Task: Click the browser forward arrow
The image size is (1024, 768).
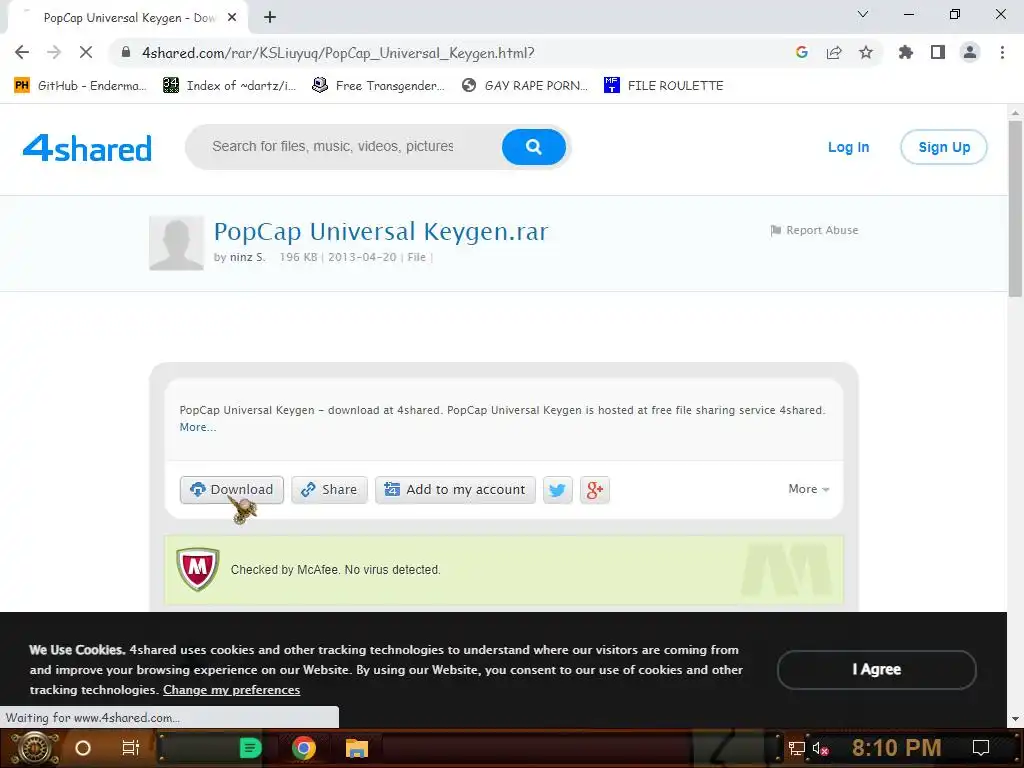Action: click(54, 52)
